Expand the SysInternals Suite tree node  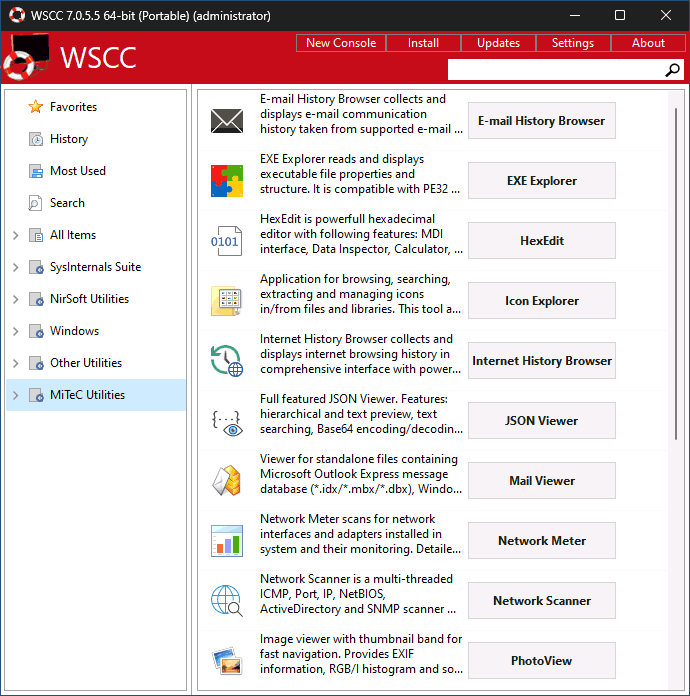tap(16, 267)
